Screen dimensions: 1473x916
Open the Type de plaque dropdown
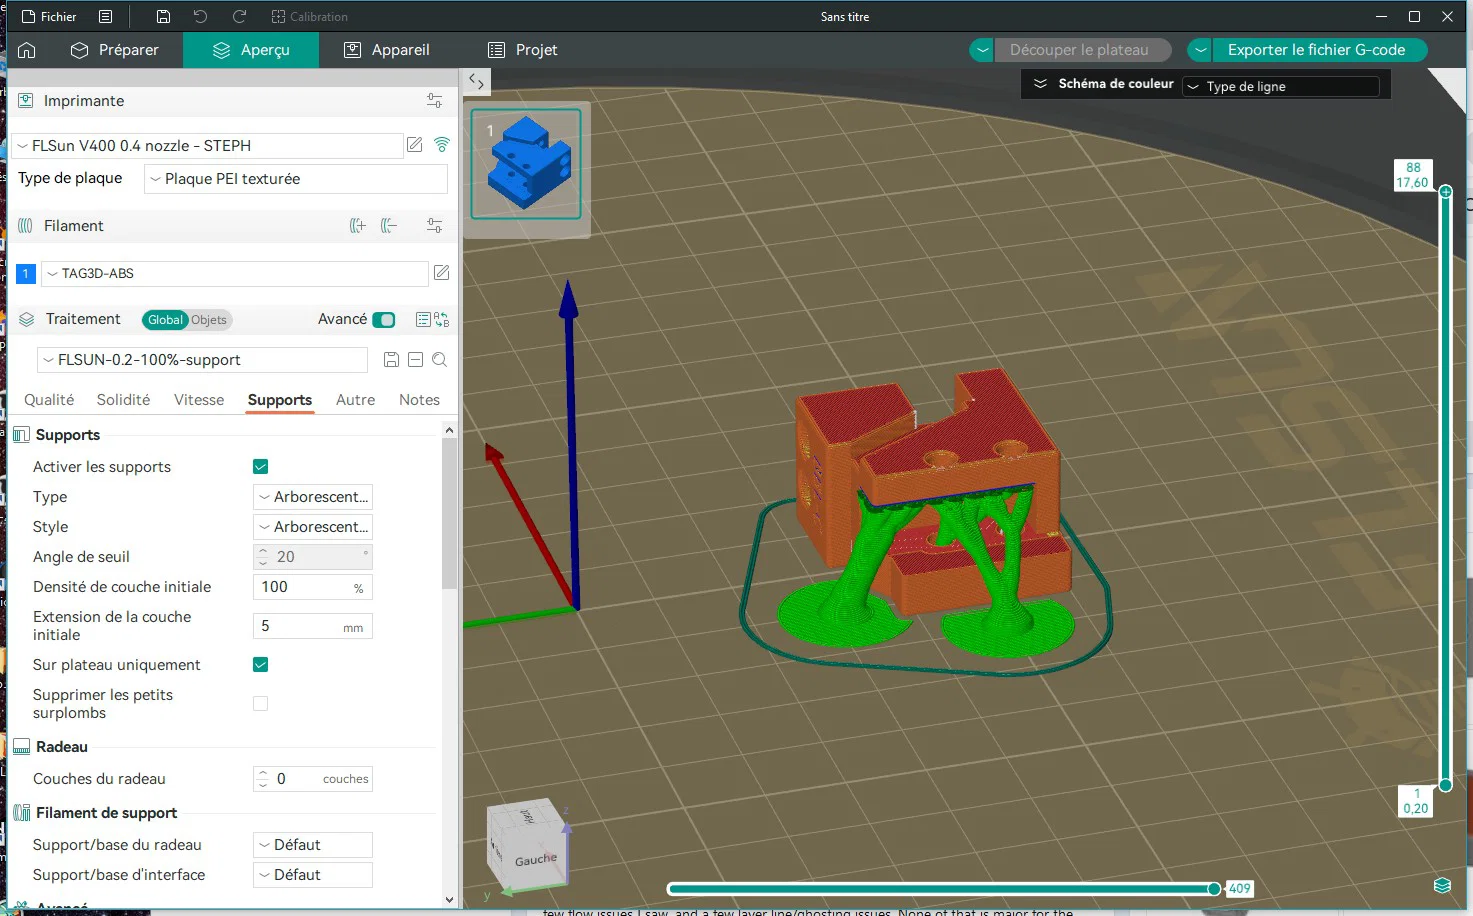pos(296,179)
